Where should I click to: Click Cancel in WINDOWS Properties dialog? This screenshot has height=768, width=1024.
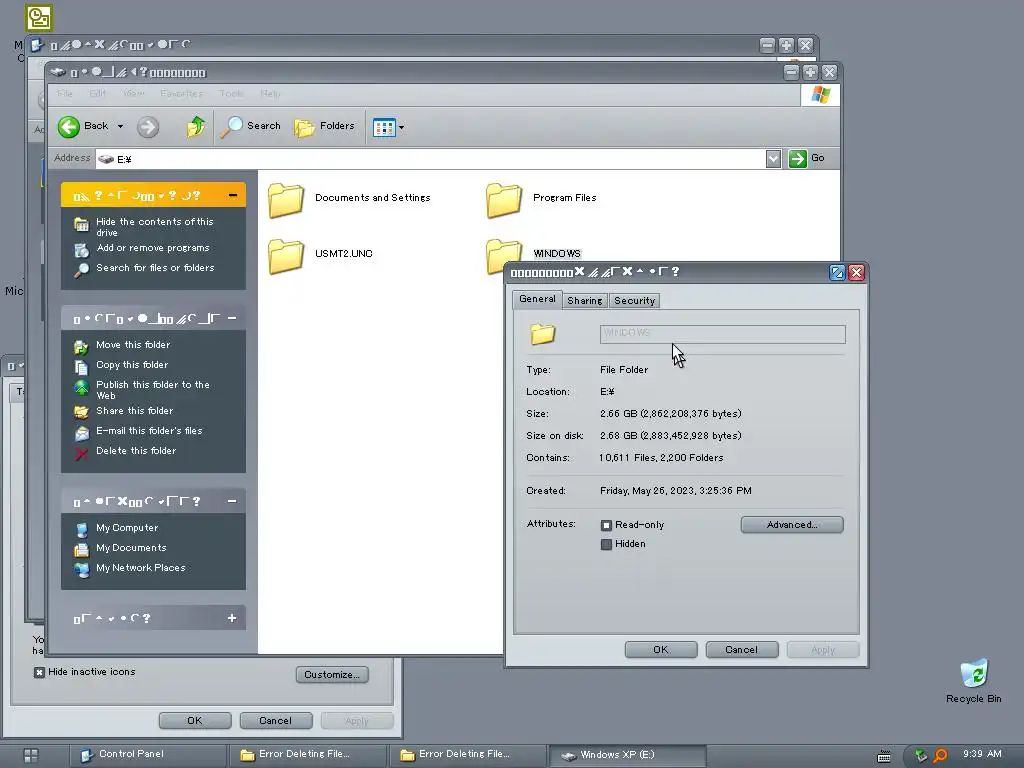pyautogui.click(x=742, y=650)
